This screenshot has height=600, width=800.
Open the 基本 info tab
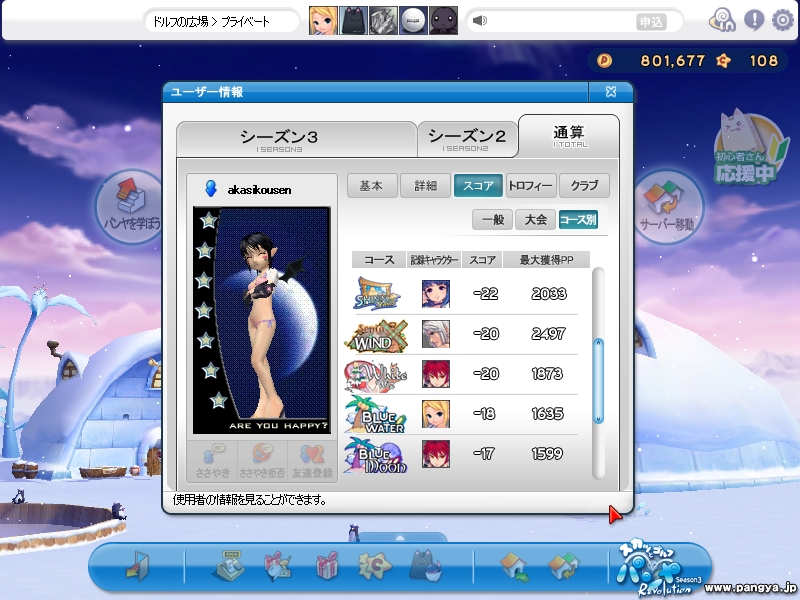click(372, 186)
